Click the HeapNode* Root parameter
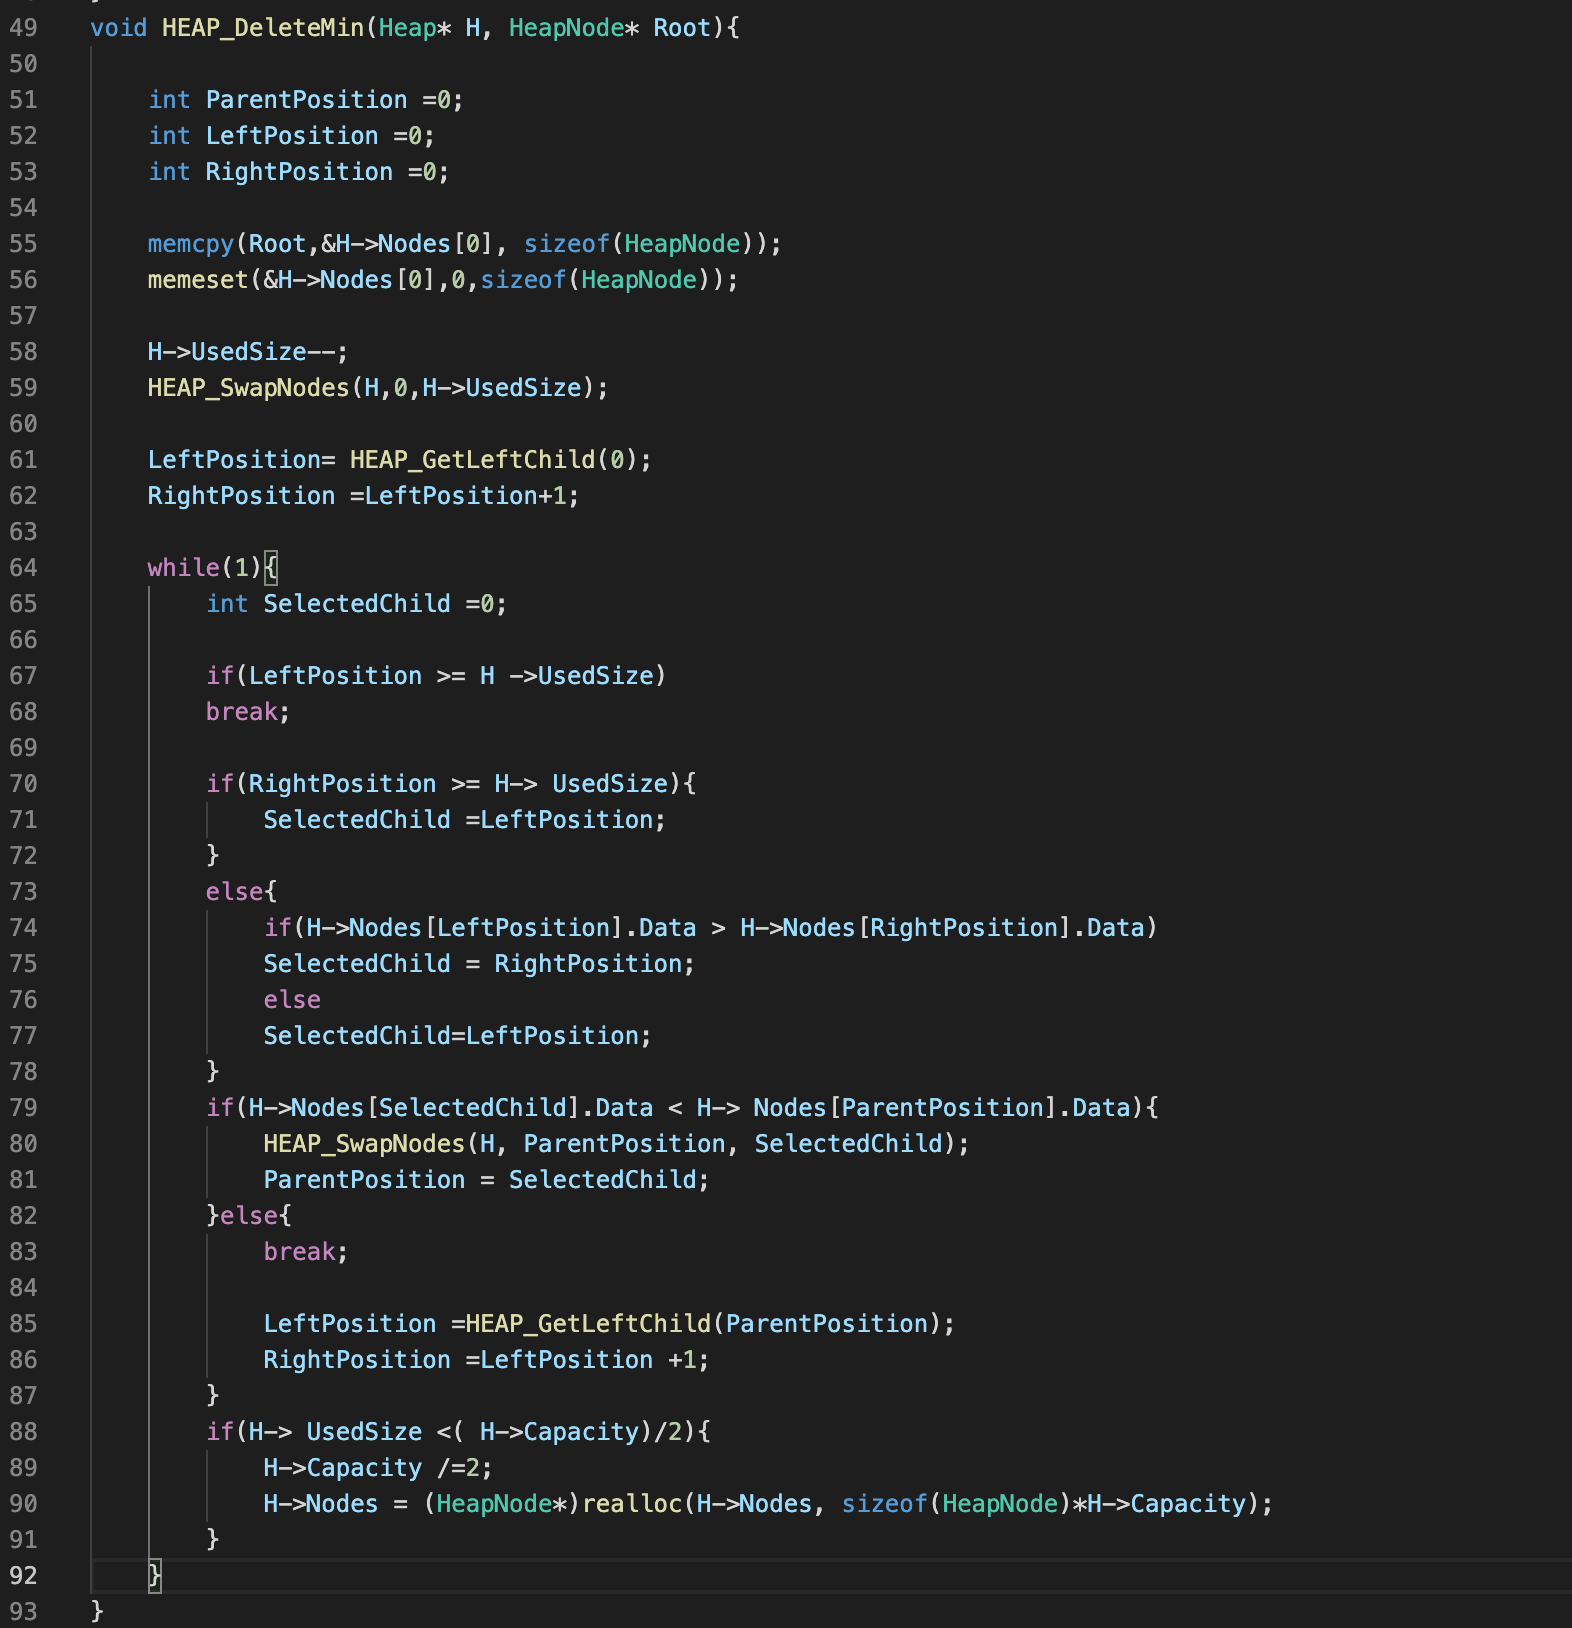Viewport: 1572px width, 1628px height. [610, 28]
